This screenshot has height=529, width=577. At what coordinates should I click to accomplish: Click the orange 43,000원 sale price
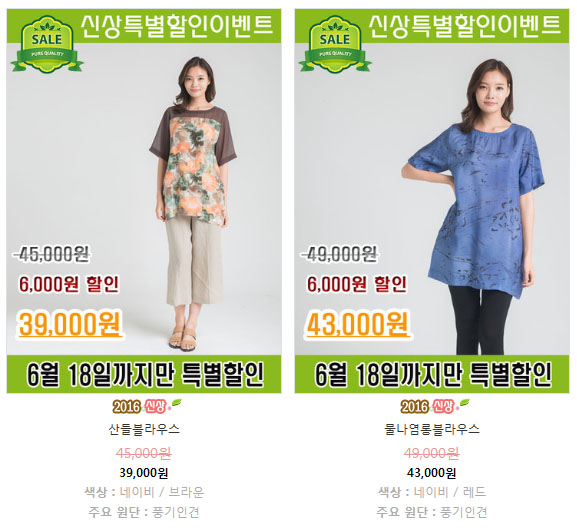(x=358, y=324)
